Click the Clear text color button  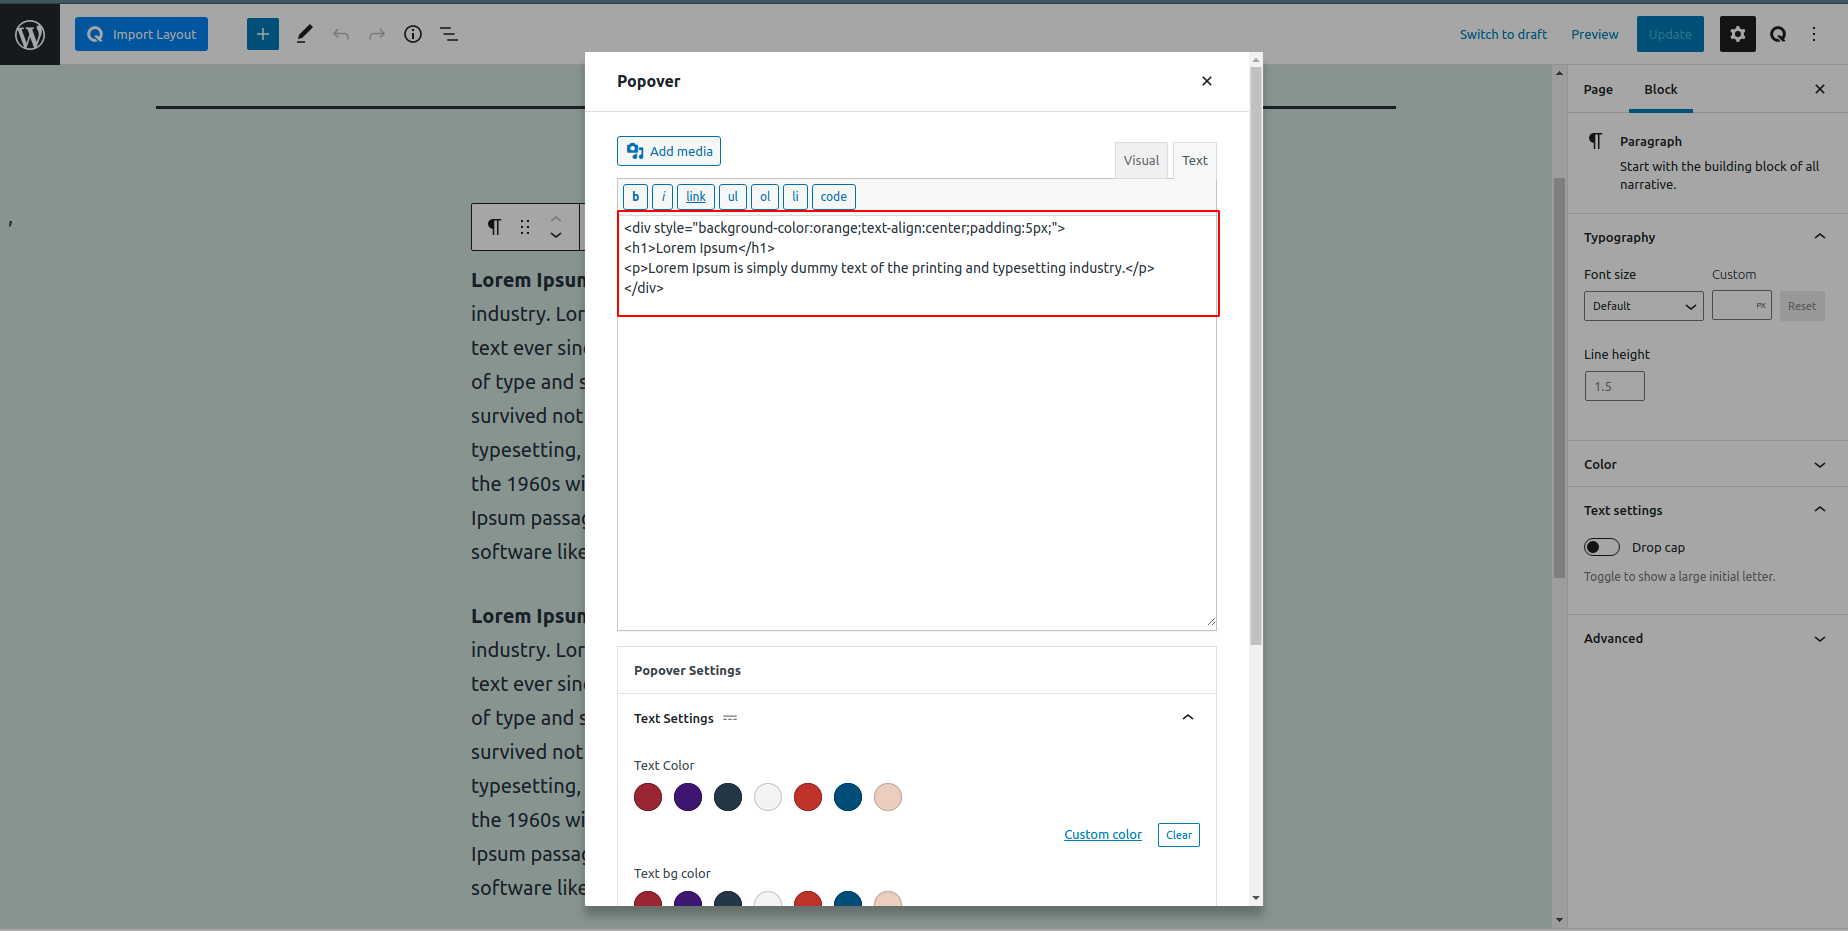(x=1179, y=835)
